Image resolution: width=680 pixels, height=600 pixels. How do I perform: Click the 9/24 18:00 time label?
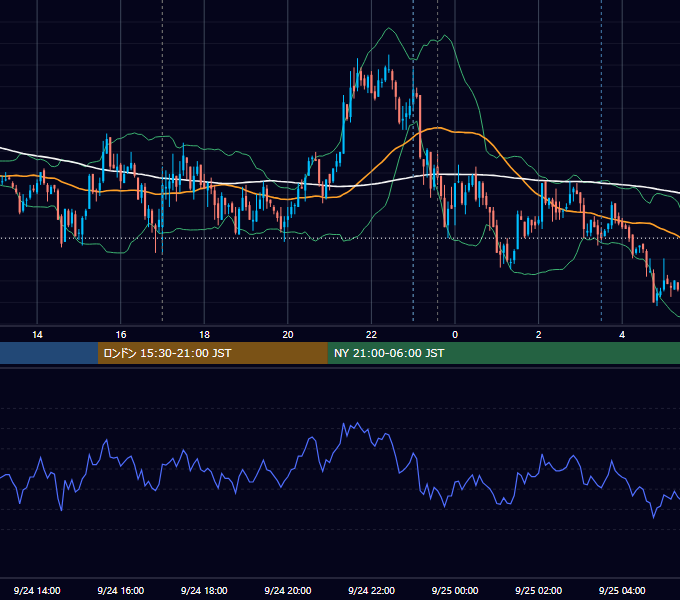pyautogui.click(x=204, y=590)
